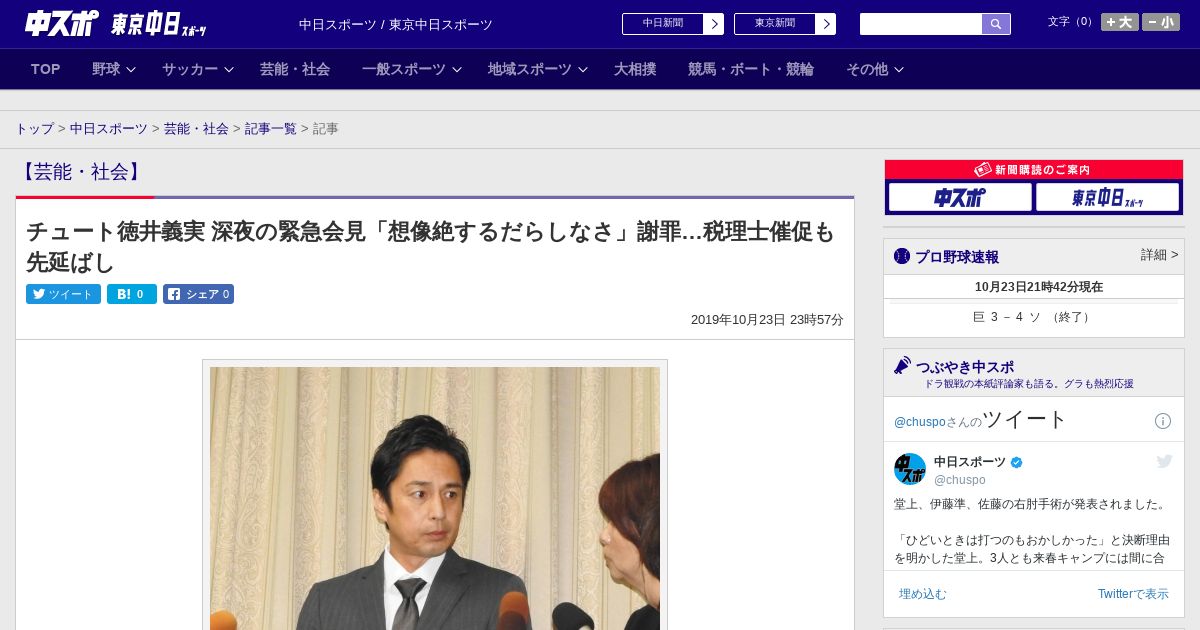Click the header text 中日スポーツ / 東京中日スポーツ

pos(396,25)
